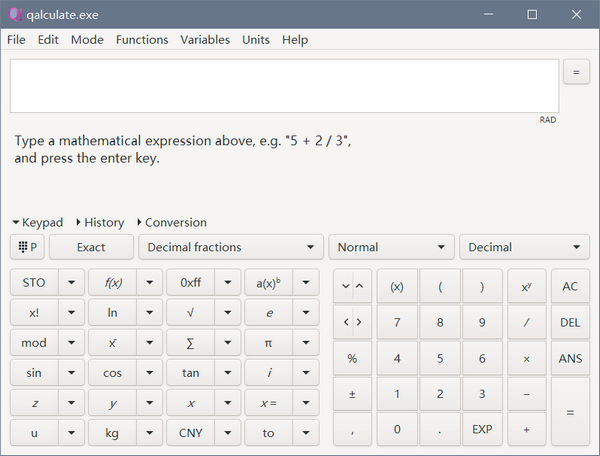Viewport: 600px width, 456px height.
Task: Open the Decimal fractions dropdown
Action: pyautogui.click(x=231, y=247)
